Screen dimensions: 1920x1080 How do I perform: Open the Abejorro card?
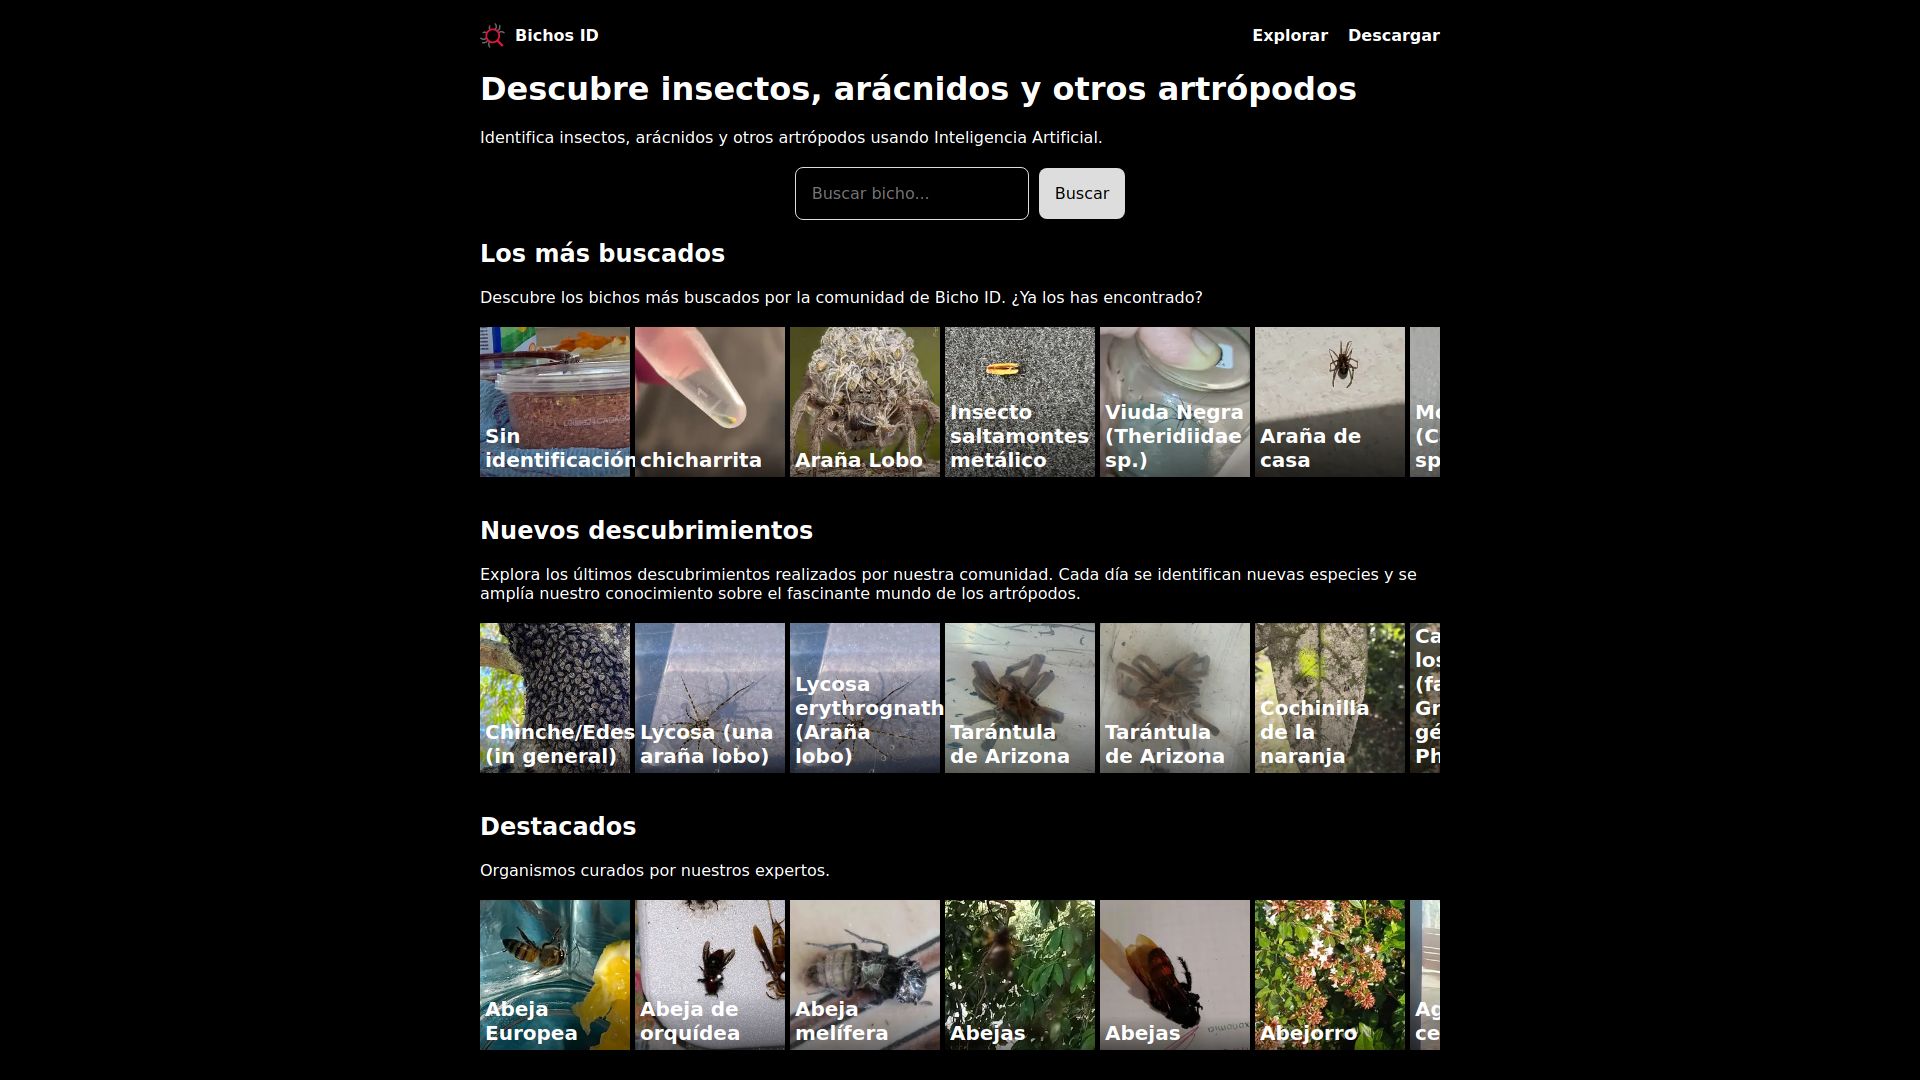point(1329,975)
